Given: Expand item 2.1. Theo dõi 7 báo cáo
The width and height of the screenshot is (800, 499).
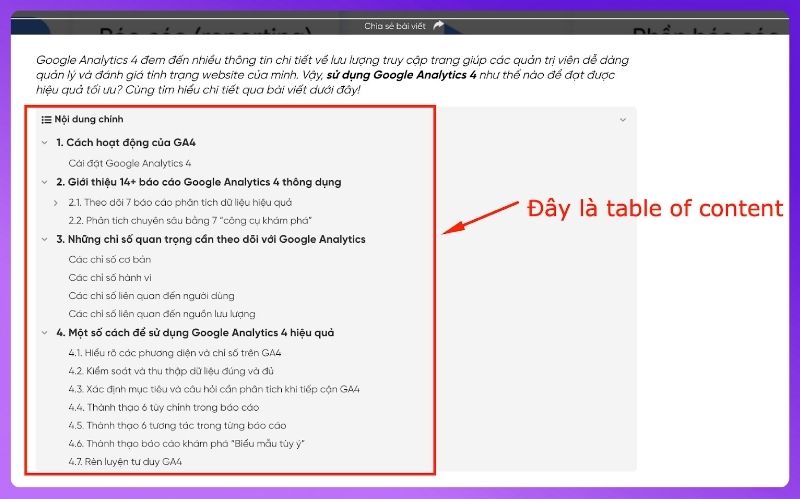Looking at the screenshot, I should pyautogui.click(x=56, y=203).
